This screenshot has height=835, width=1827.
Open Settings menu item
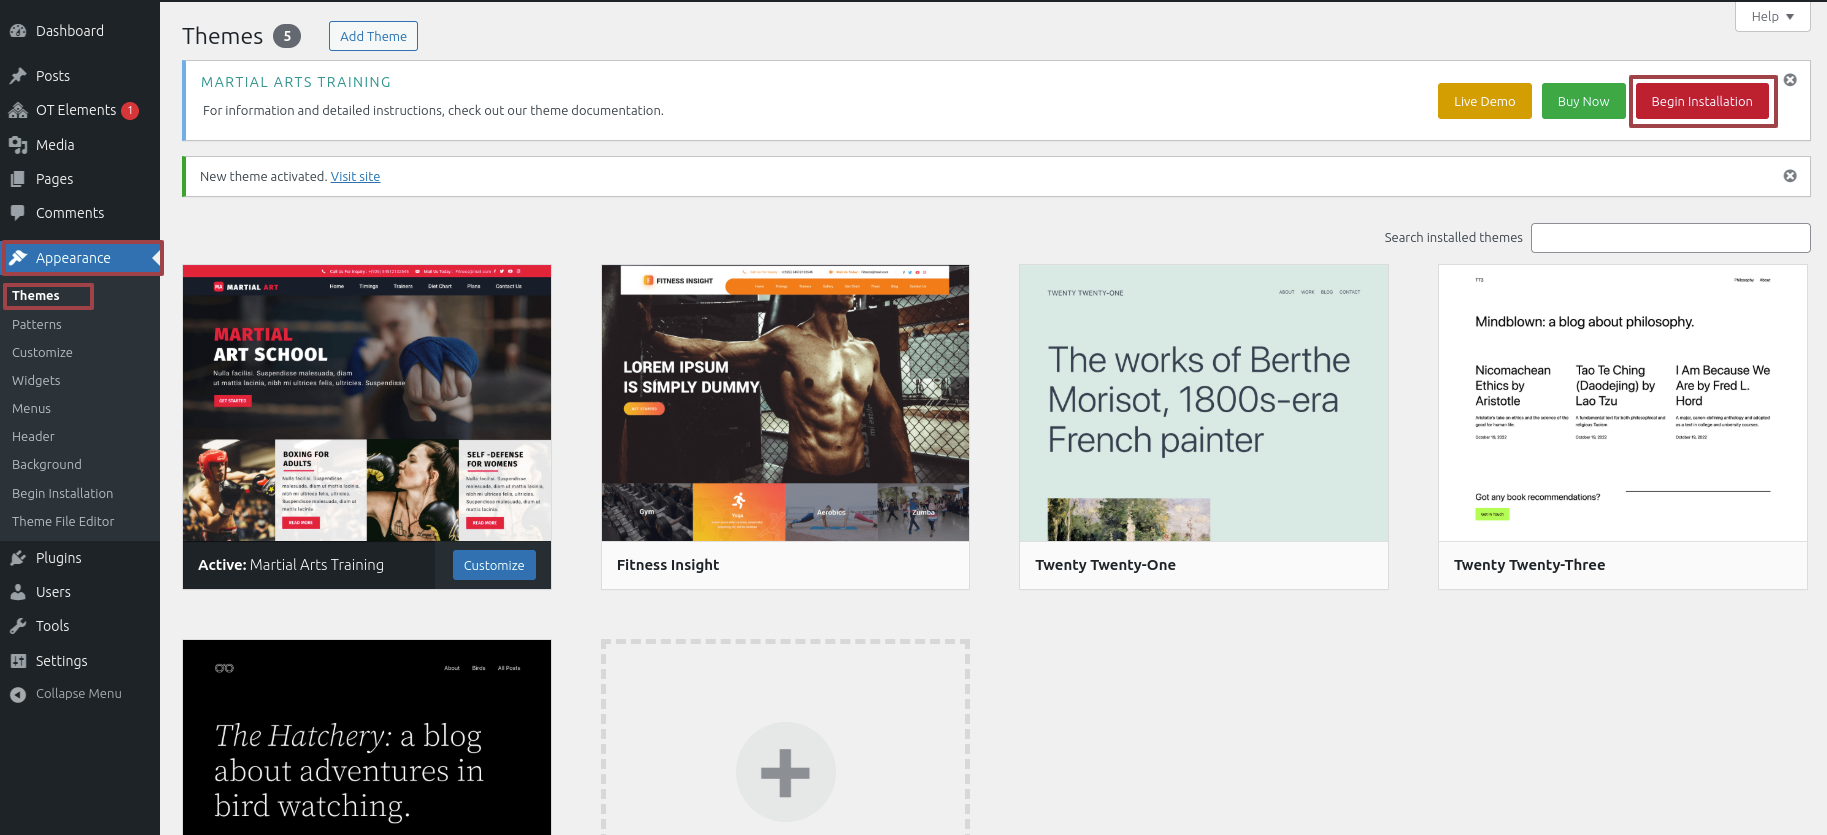pos(80,661)
